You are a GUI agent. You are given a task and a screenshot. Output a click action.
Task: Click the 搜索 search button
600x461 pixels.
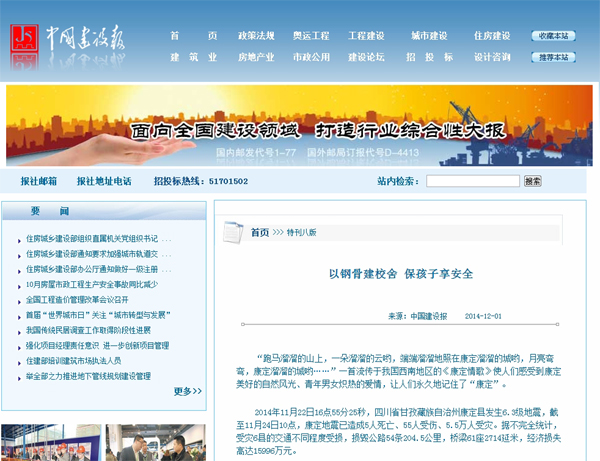(x=533, y=181)
